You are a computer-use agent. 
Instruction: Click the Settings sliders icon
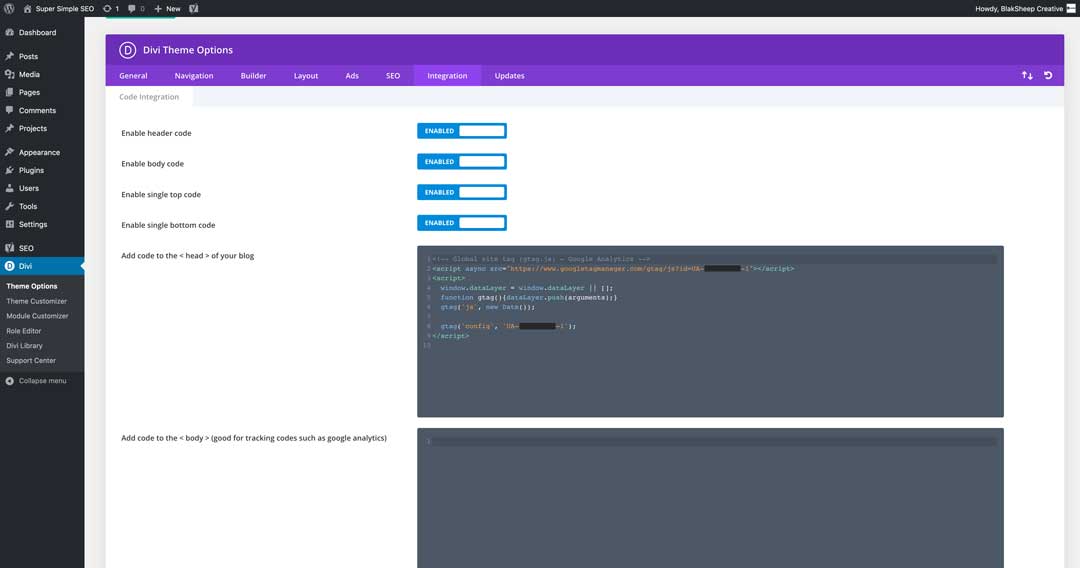(10, 224)
